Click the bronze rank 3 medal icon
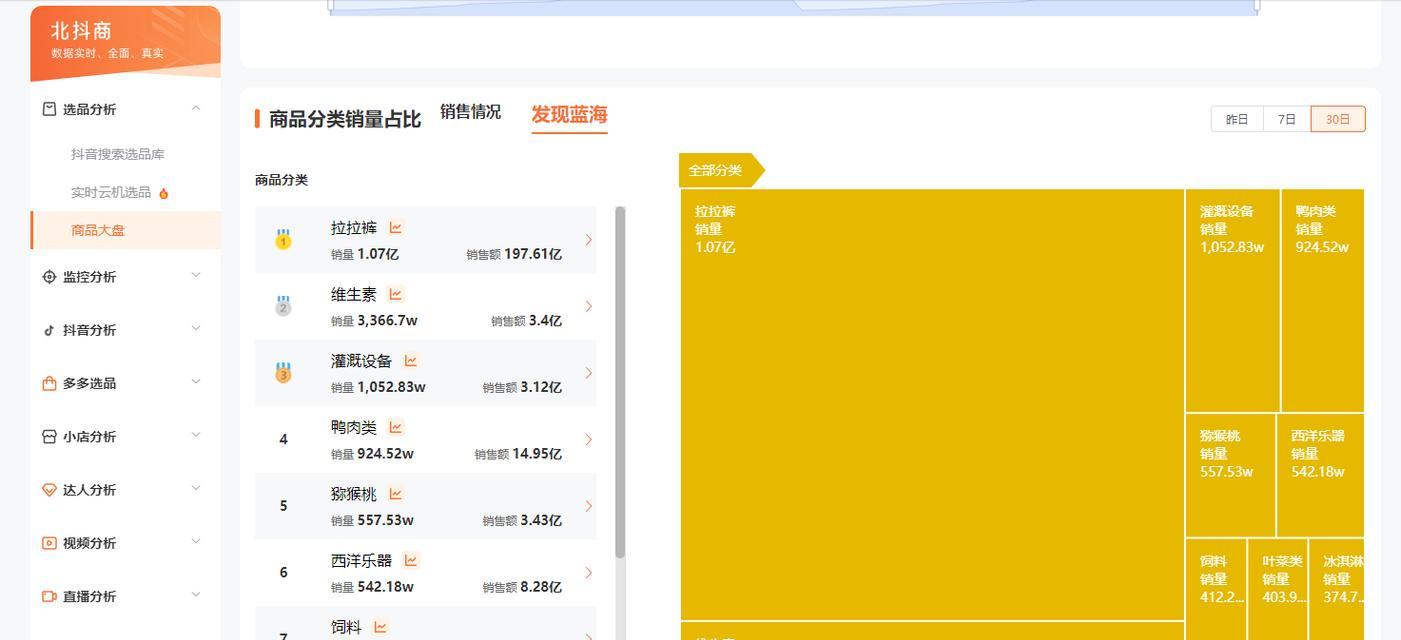 [283, 372]
